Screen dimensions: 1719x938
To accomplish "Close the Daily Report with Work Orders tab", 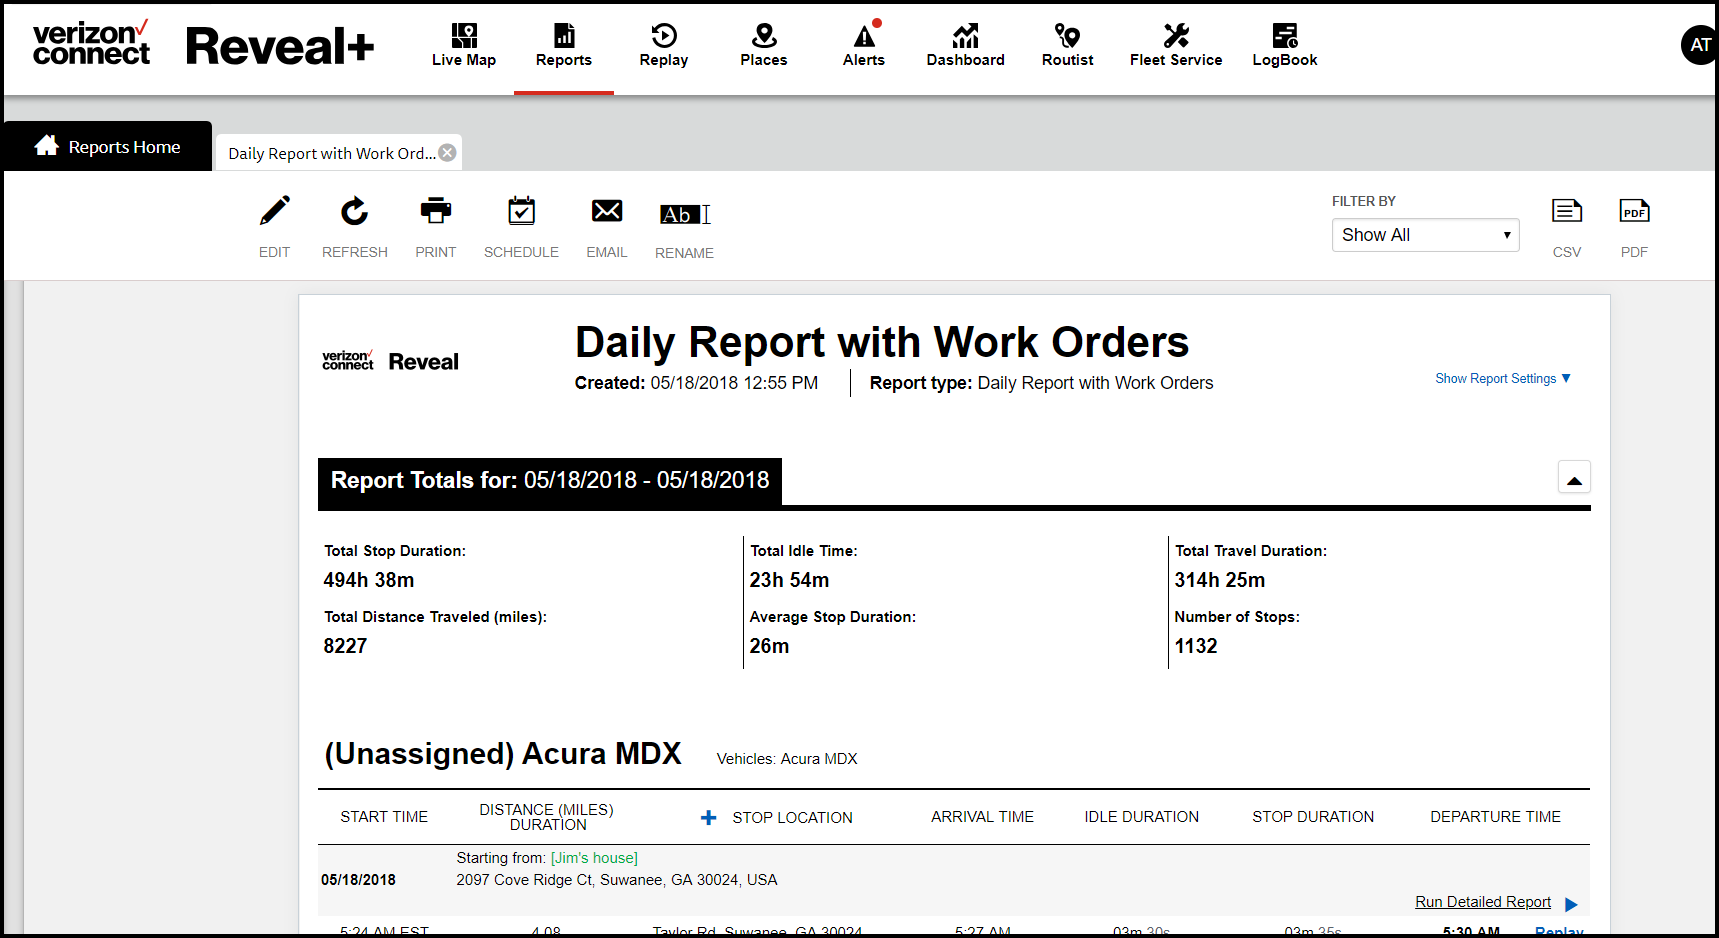I will pyautogui.click(x=448, y=153).
